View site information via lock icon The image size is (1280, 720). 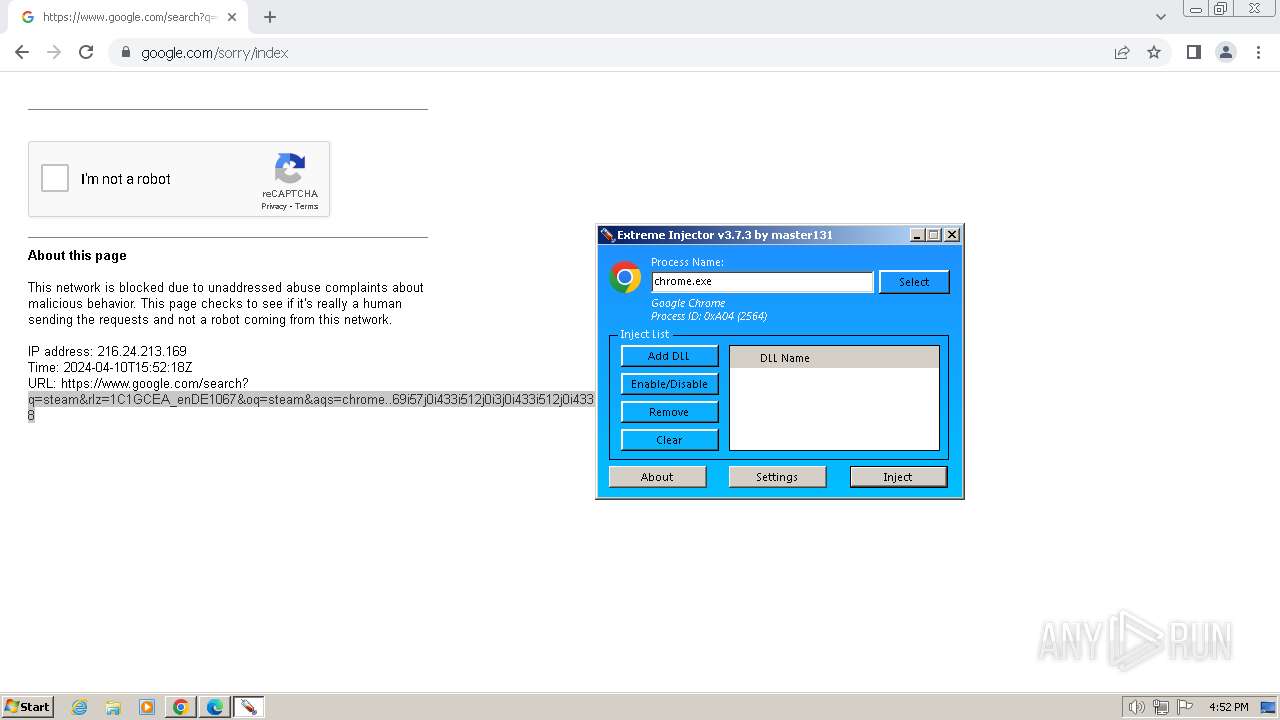point(125,52)
